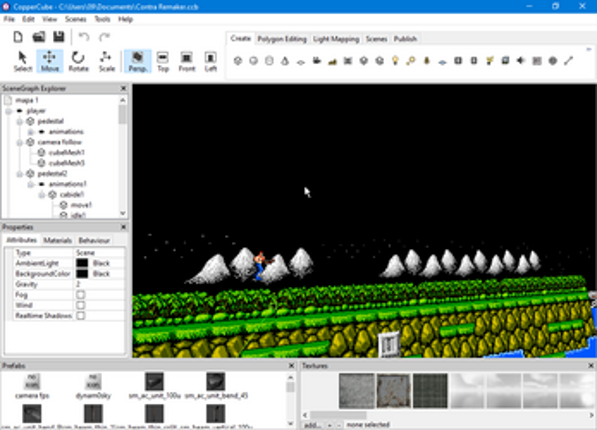The width and height of the screenshot is (597, 430).
Task: Collapse the pedestal tree node
Action: [x=19, y=121]
